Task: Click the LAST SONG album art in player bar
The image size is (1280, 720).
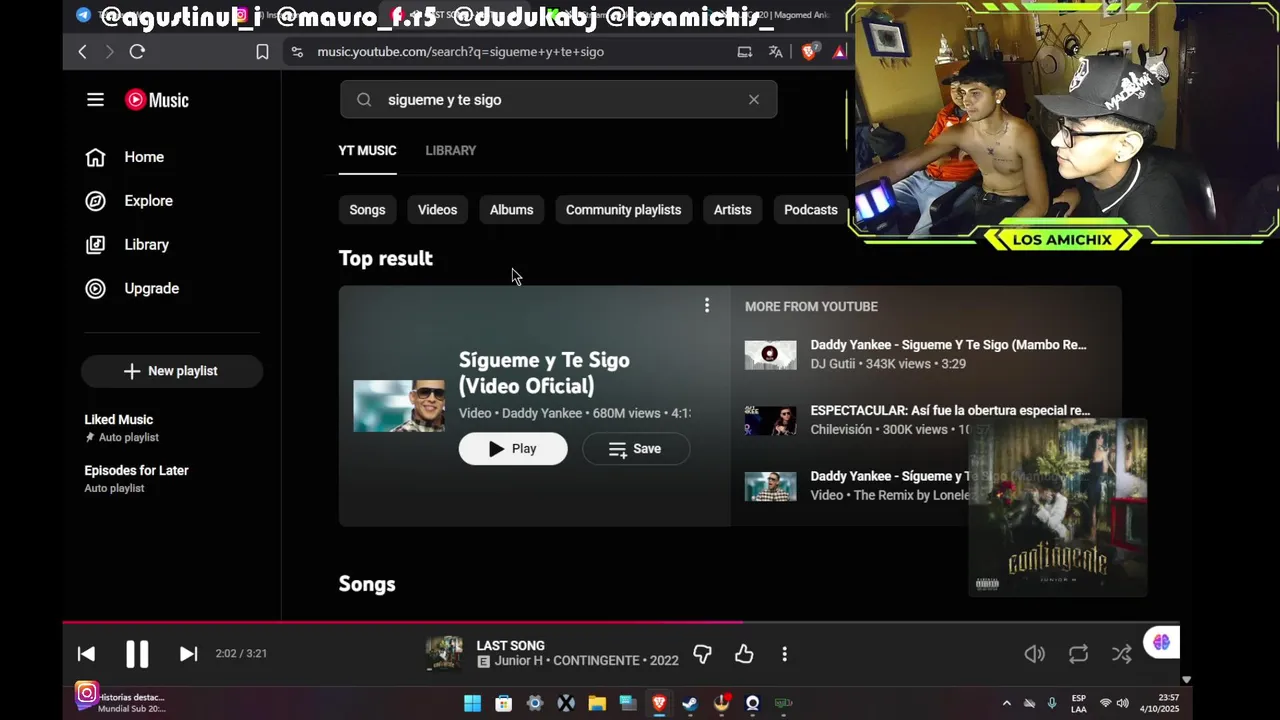Action: (x=444, y=654)
